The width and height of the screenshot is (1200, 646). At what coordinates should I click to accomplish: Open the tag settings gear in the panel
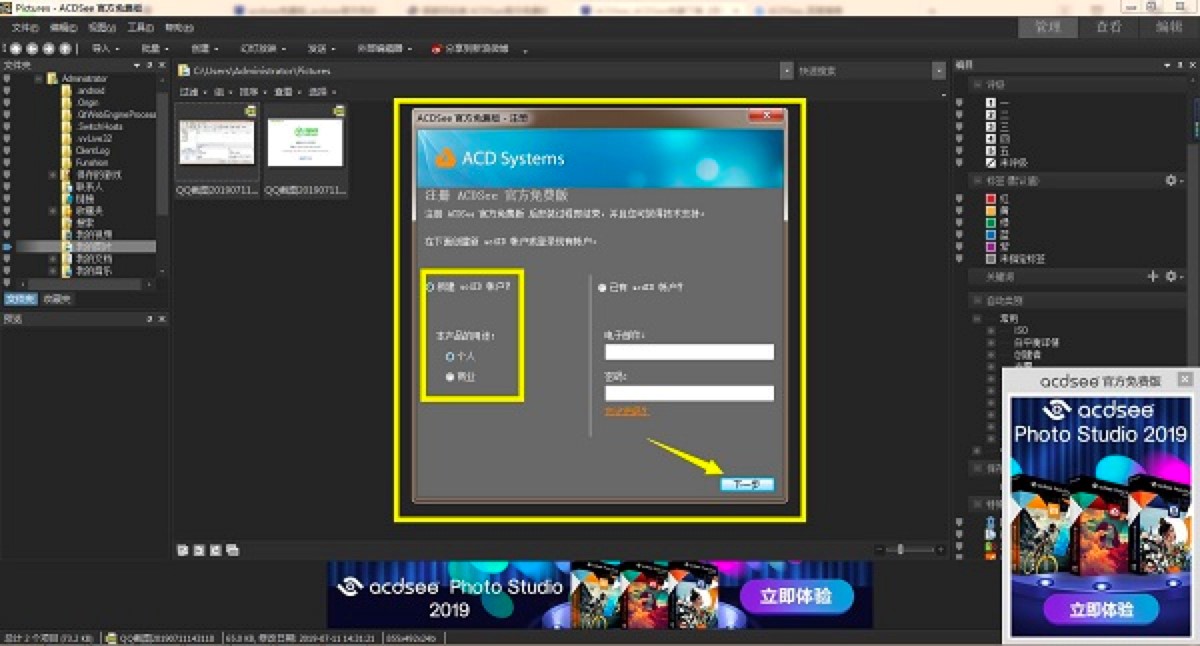click(x=1170, y=182)
